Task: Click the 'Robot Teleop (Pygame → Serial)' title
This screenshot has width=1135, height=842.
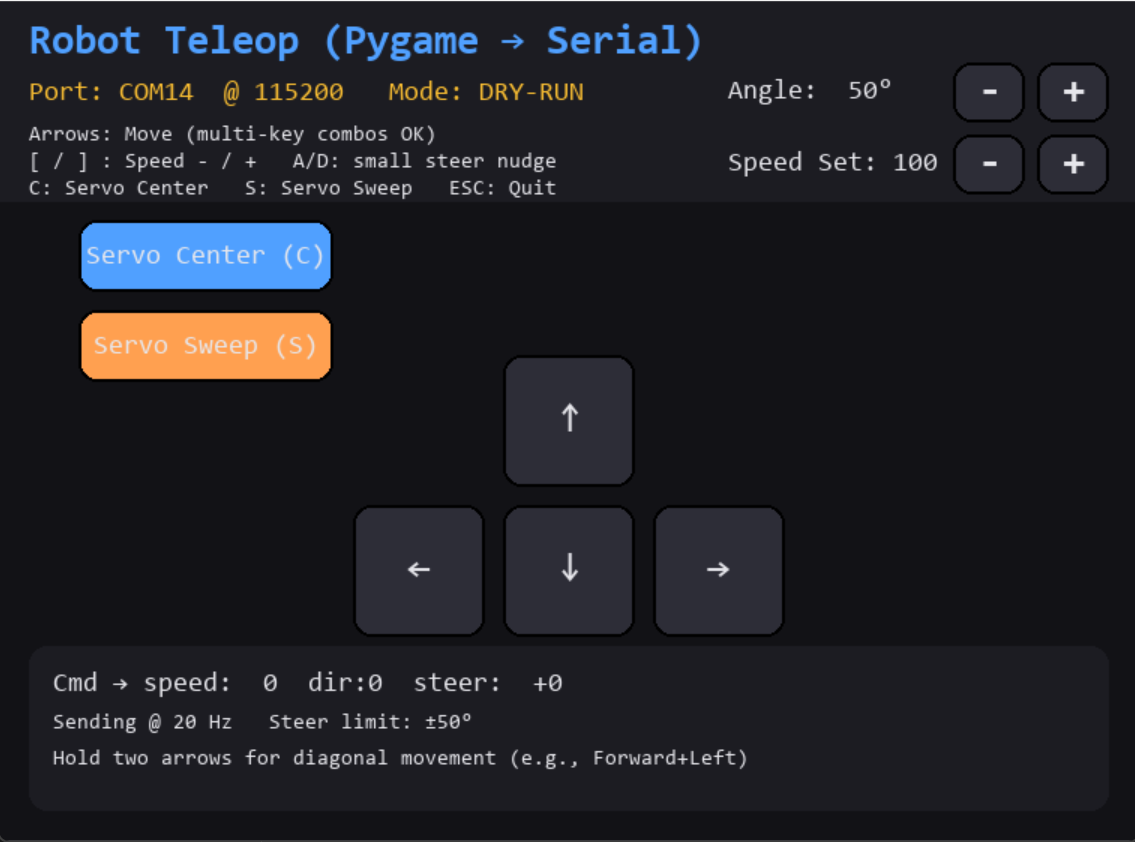Action: point(366,41)
